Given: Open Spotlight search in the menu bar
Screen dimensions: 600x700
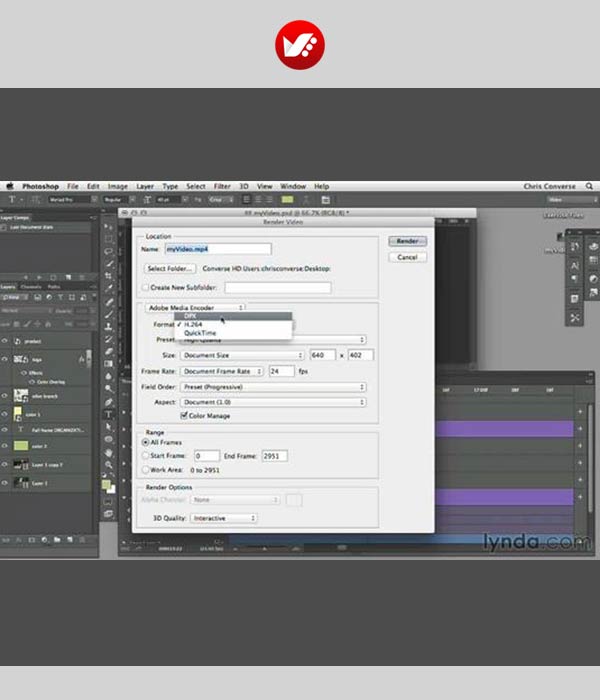Looking at the screenshot, I should [589, 186].
